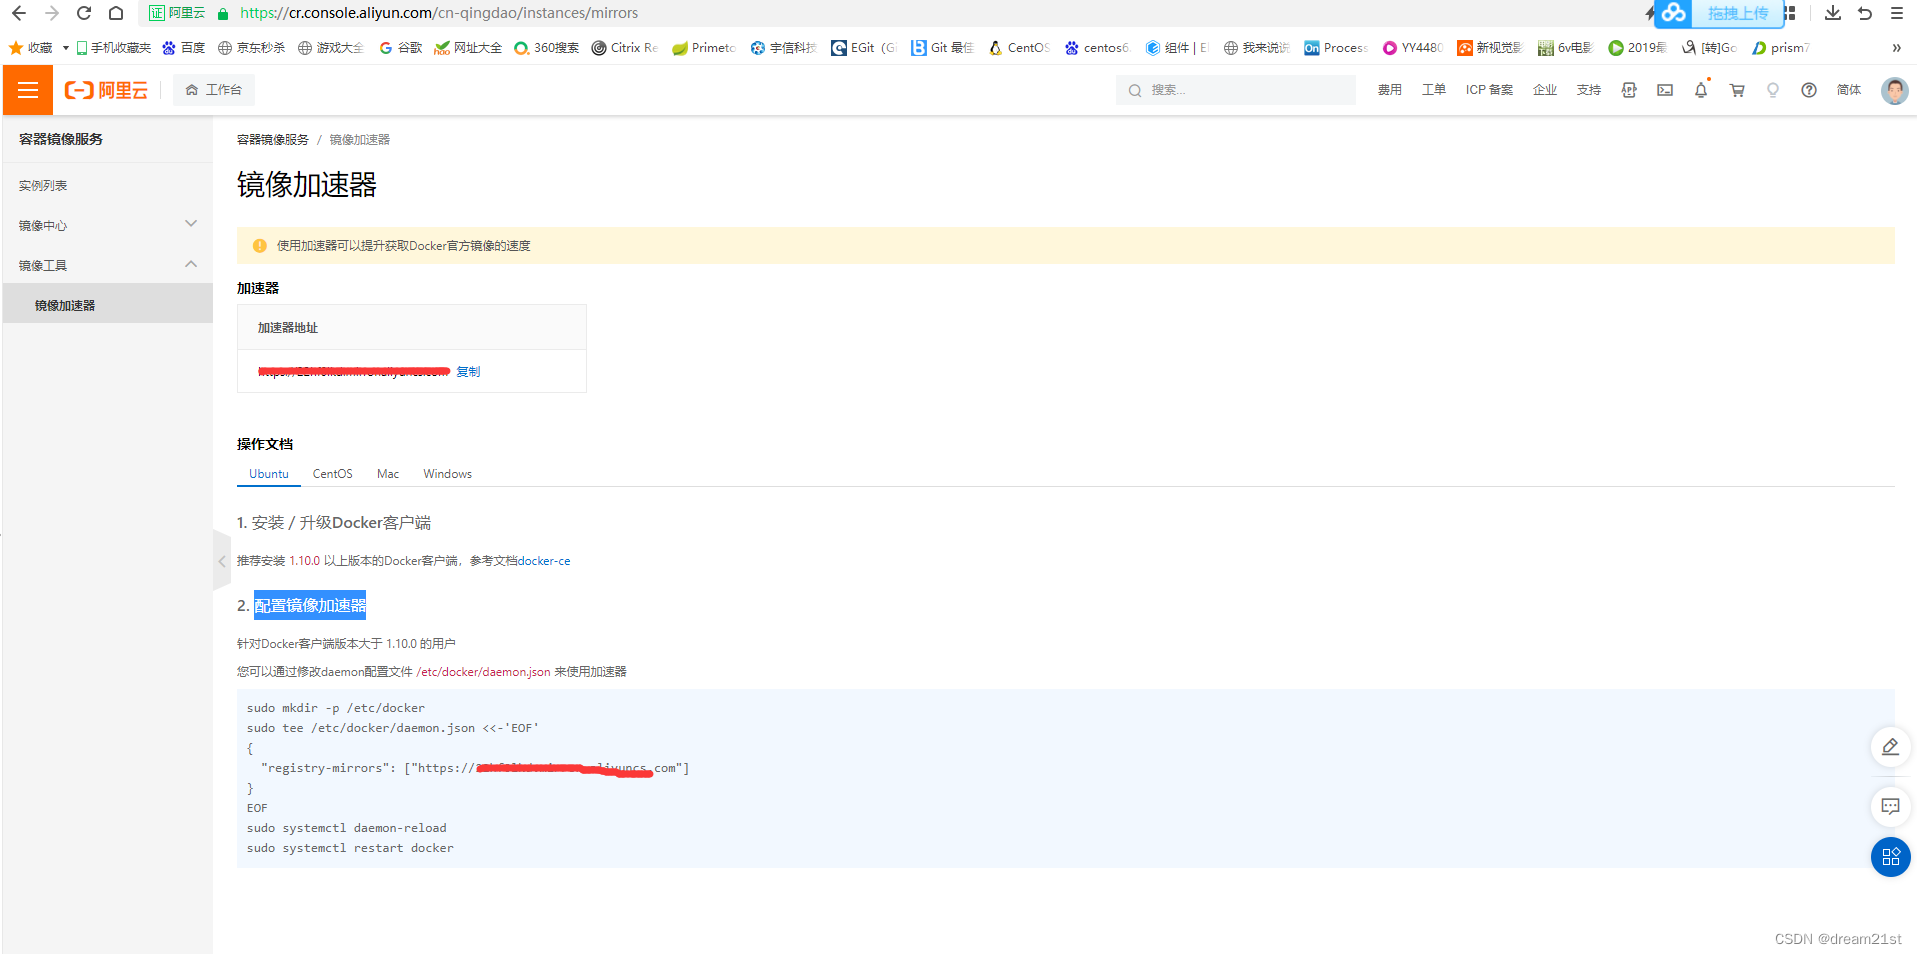Viewport: 1917px width, 954px height.
Task: Open the floating feedback chat button
Action: click(x=1890, y=806)
